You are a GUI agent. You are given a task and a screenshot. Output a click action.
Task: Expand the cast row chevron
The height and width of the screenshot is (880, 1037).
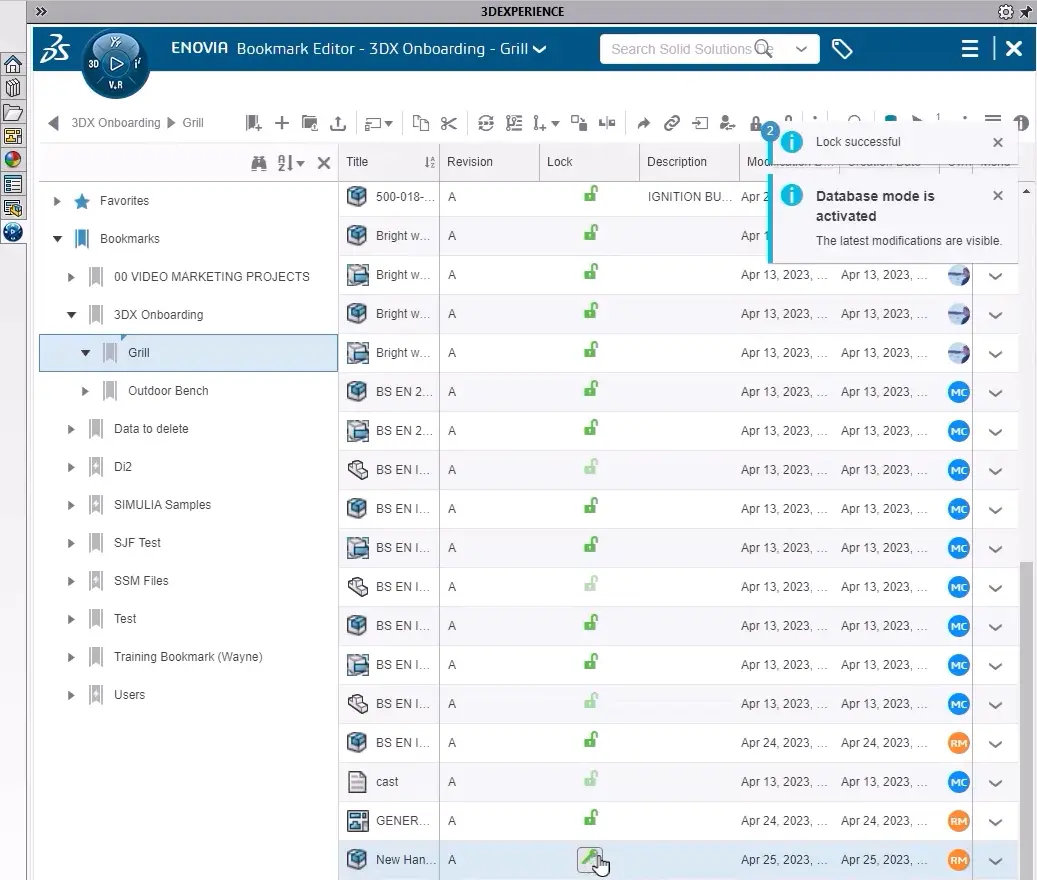(x=995, y=783)
